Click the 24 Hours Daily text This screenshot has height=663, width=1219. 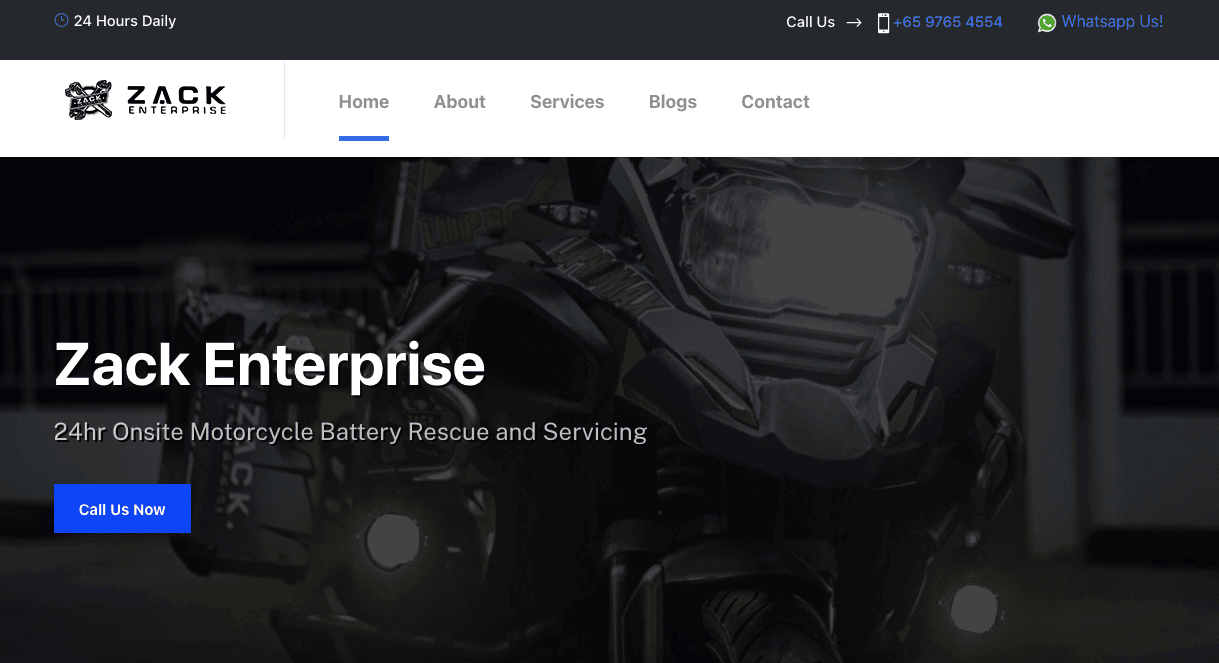pos(125,21)
